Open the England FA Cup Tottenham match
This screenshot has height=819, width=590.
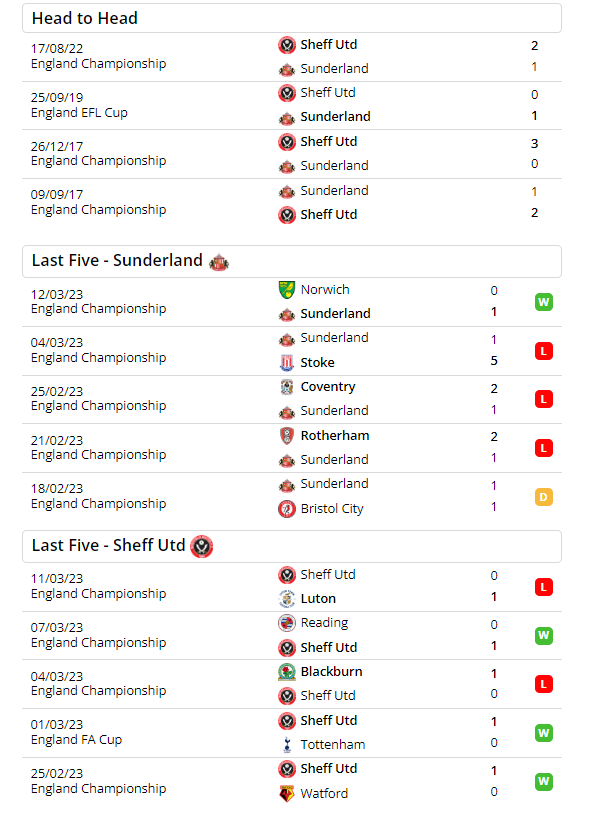pos(292,733)
